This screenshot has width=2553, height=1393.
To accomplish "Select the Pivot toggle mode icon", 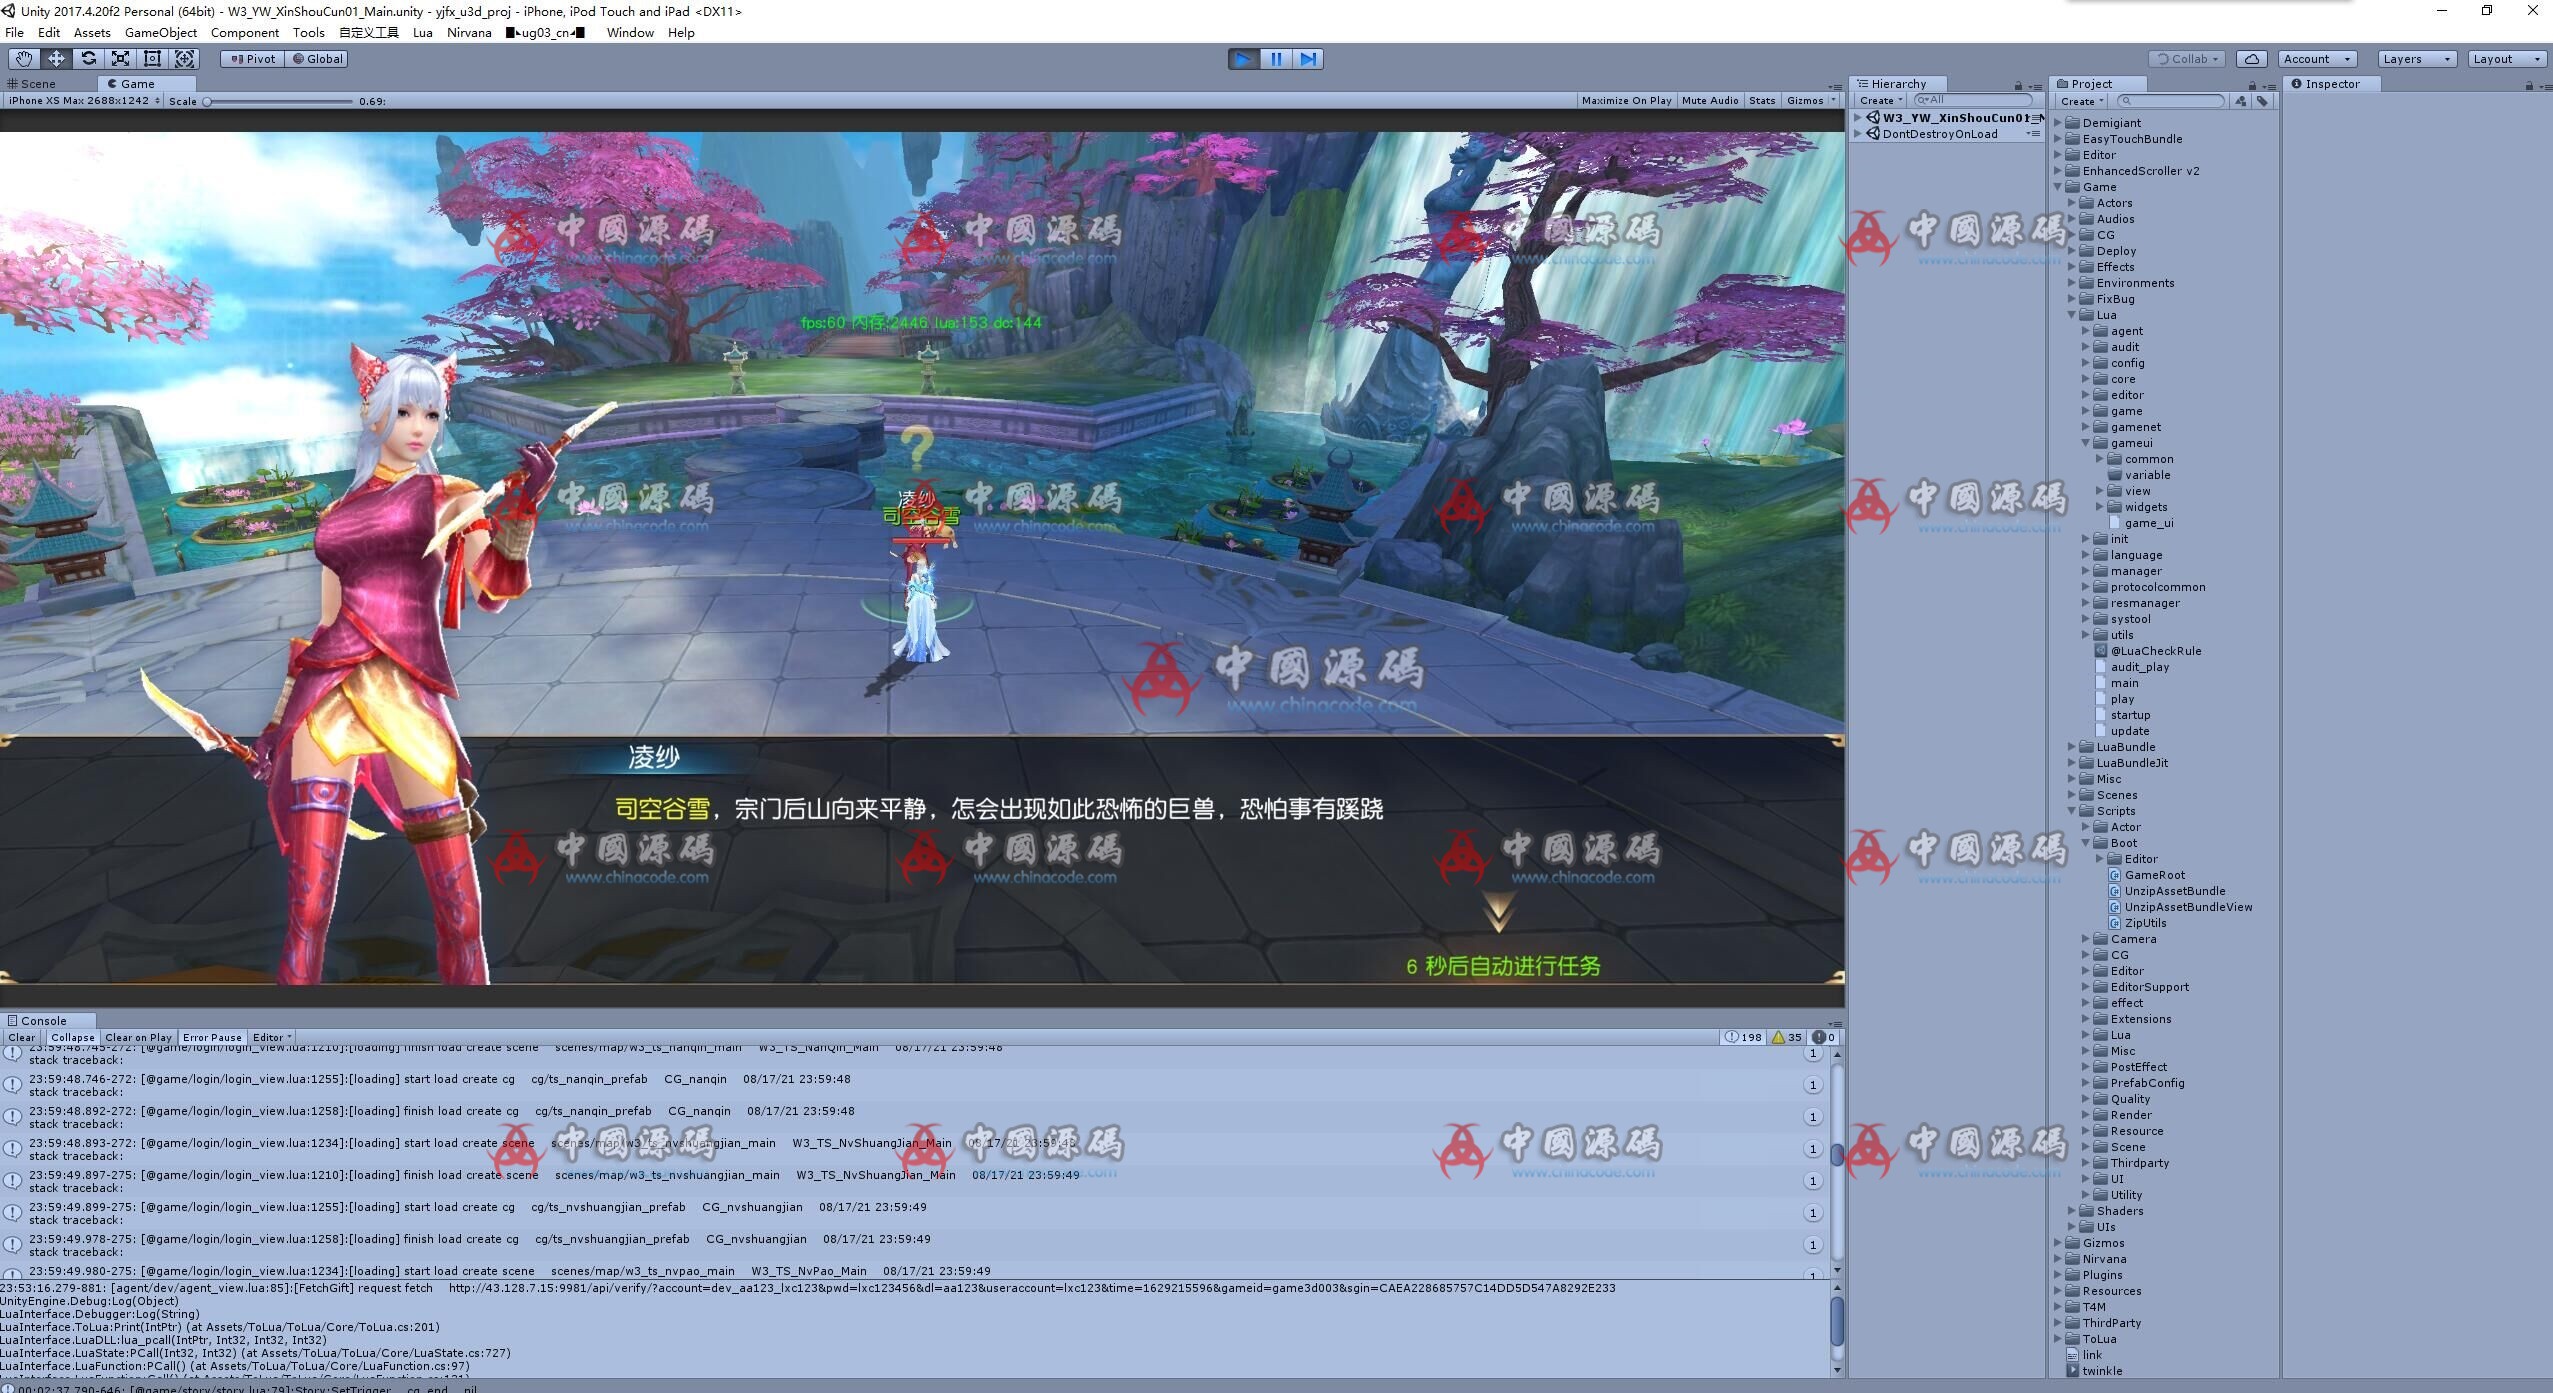I will coord(250,58).
